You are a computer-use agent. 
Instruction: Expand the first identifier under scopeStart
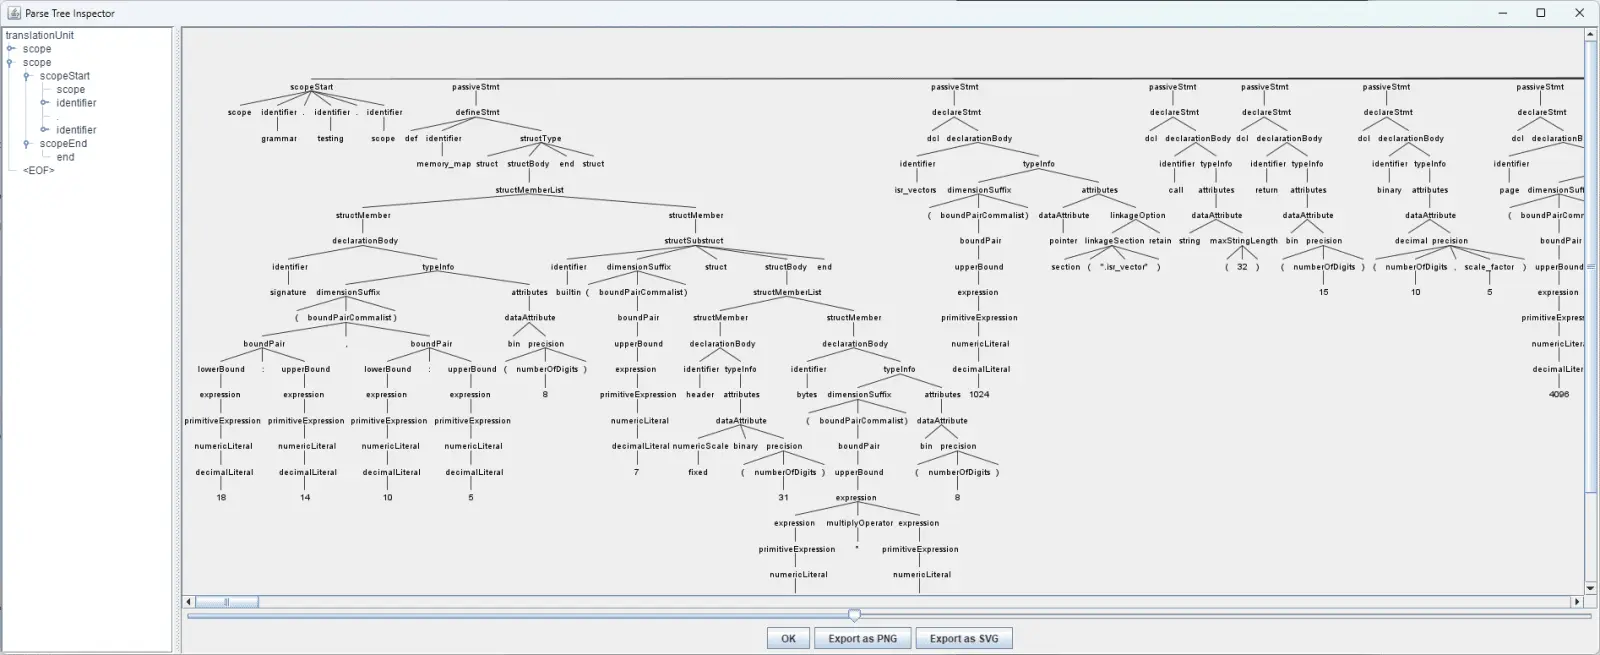coord(44,103)
